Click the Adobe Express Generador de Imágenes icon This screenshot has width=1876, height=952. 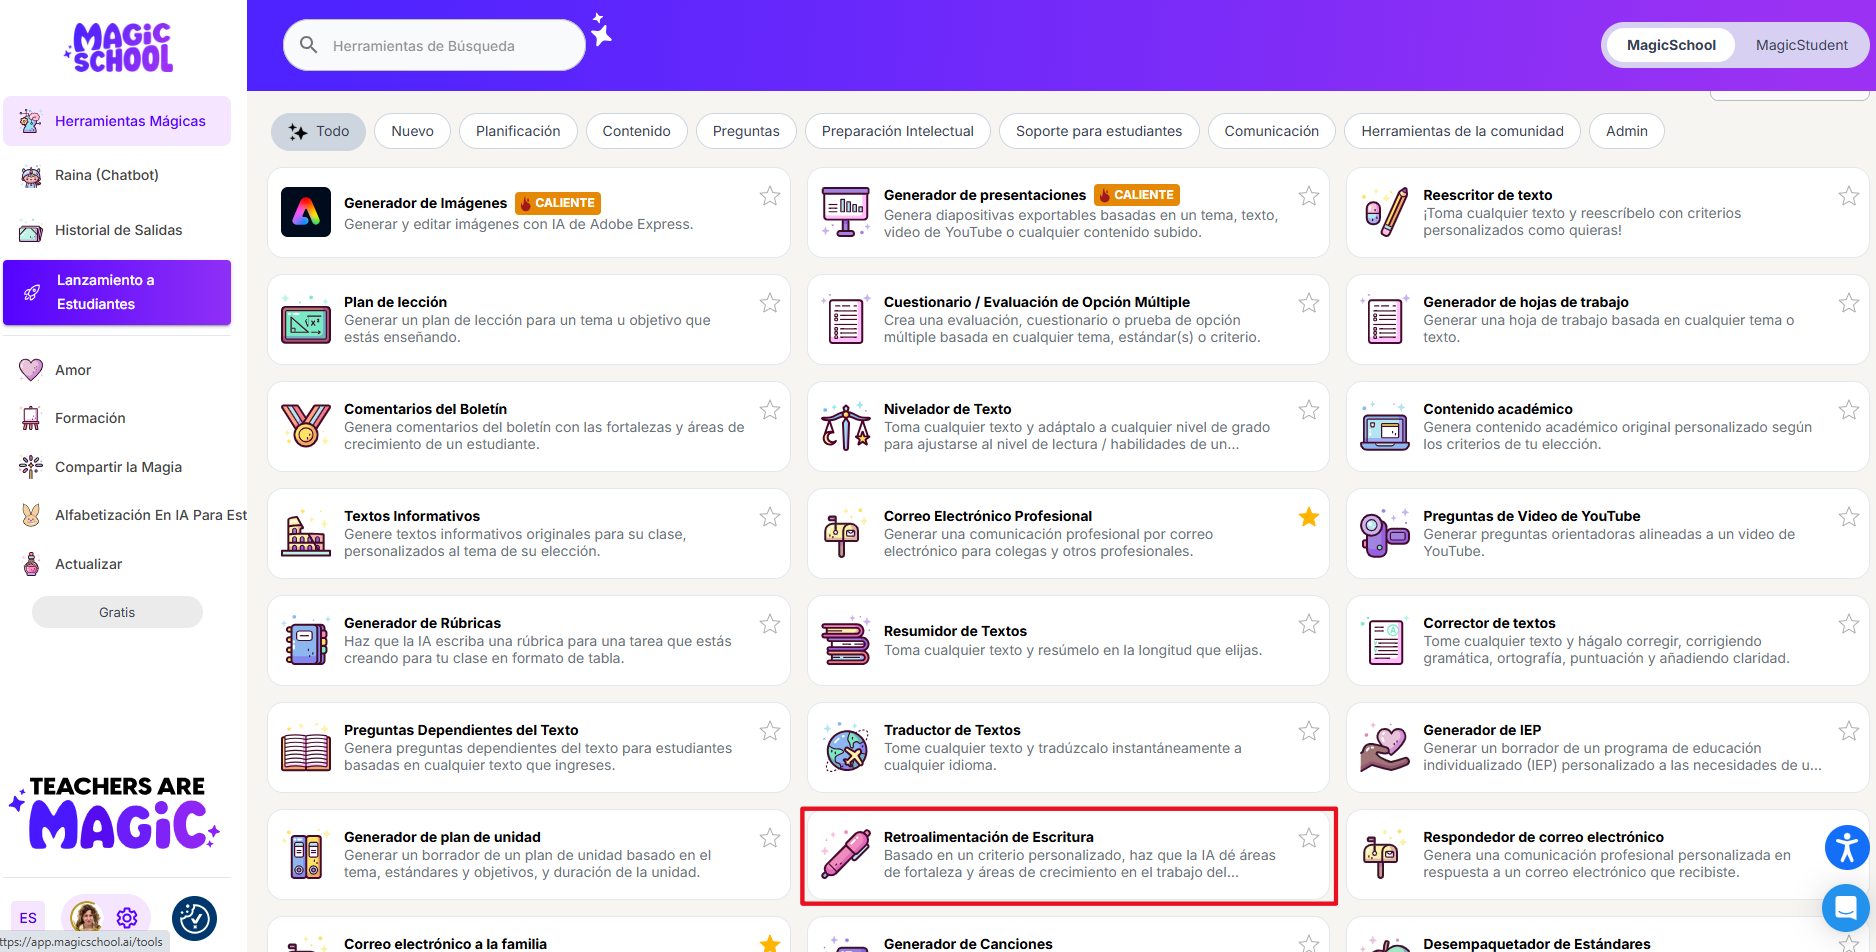coord(306,212)
